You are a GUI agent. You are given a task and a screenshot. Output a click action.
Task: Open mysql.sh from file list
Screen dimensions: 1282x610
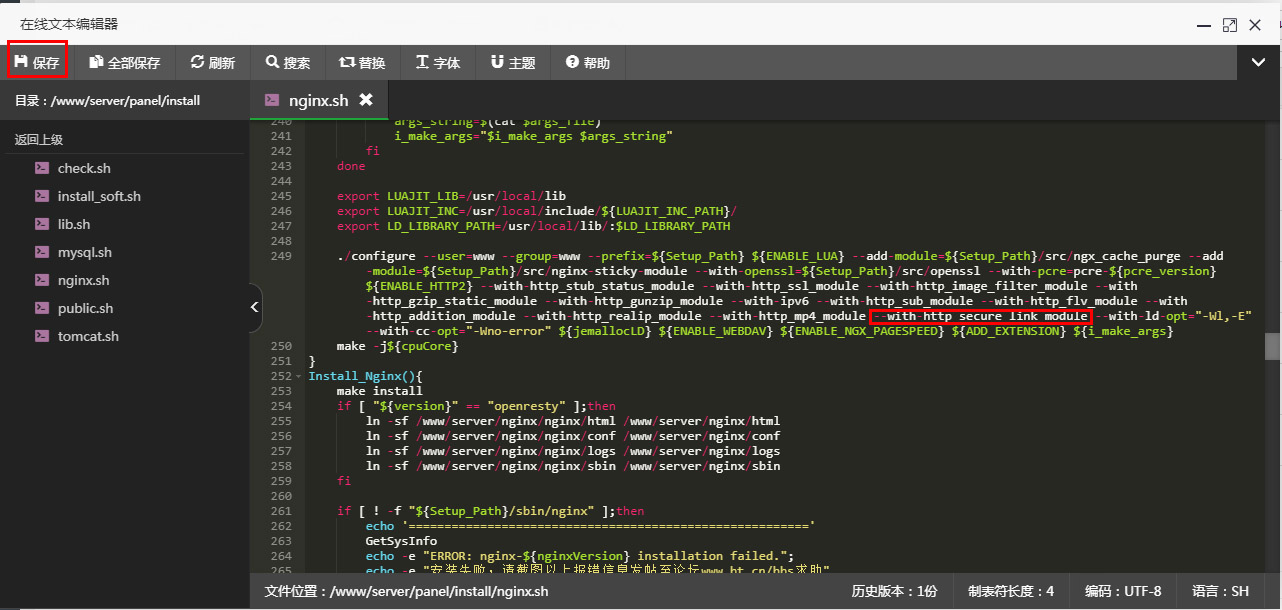(x=85, y=252)
